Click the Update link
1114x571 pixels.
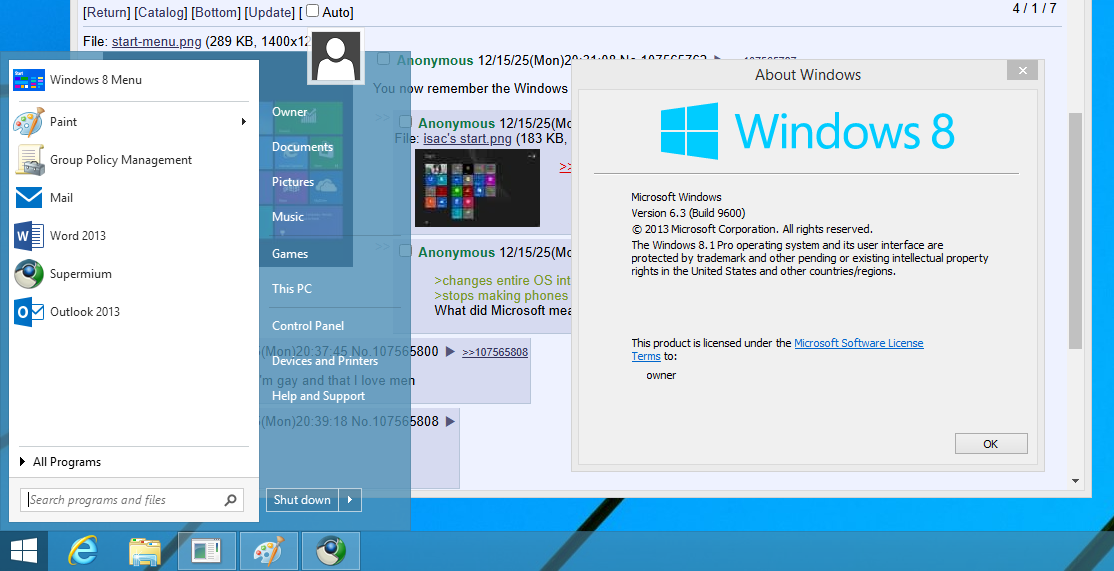[270, 12]
